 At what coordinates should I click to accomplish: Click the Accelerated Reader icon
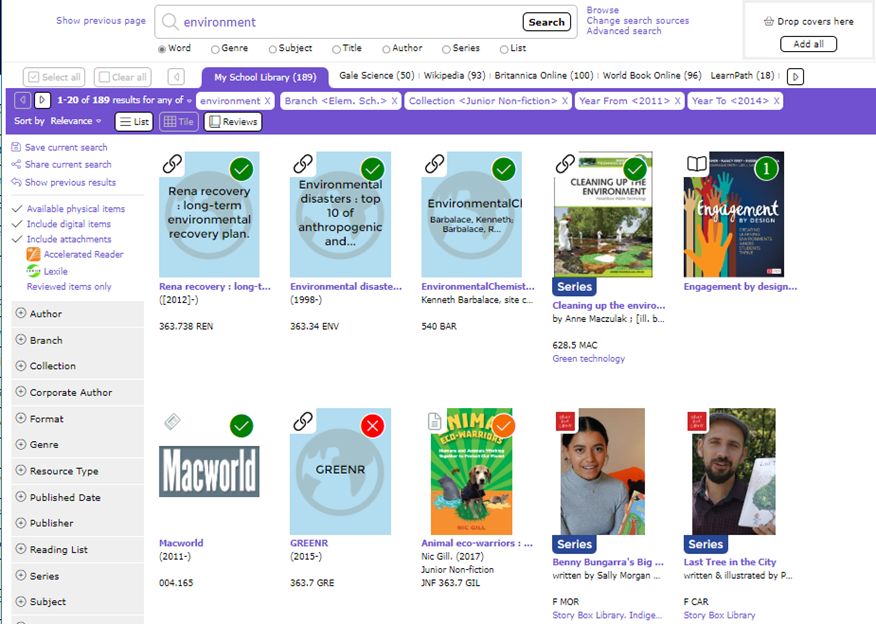point(34,254)
